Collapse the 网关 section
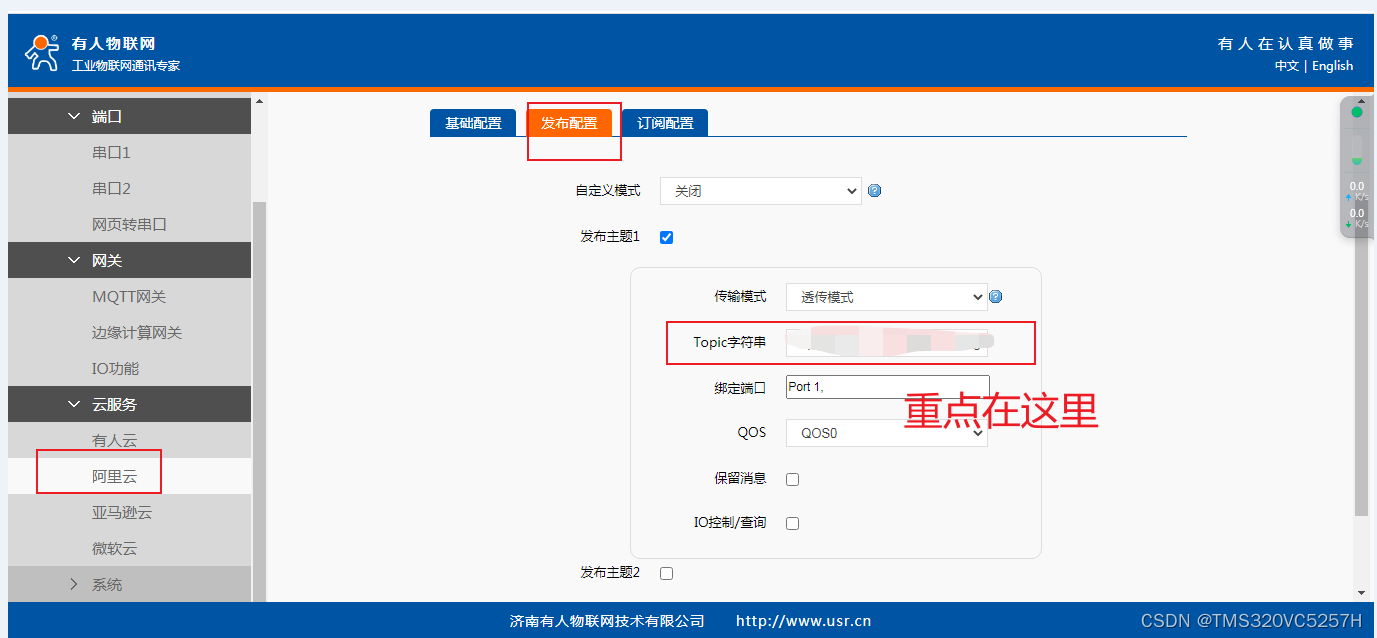This screenshot has height=638, width=1377. [x=129, y=260]
